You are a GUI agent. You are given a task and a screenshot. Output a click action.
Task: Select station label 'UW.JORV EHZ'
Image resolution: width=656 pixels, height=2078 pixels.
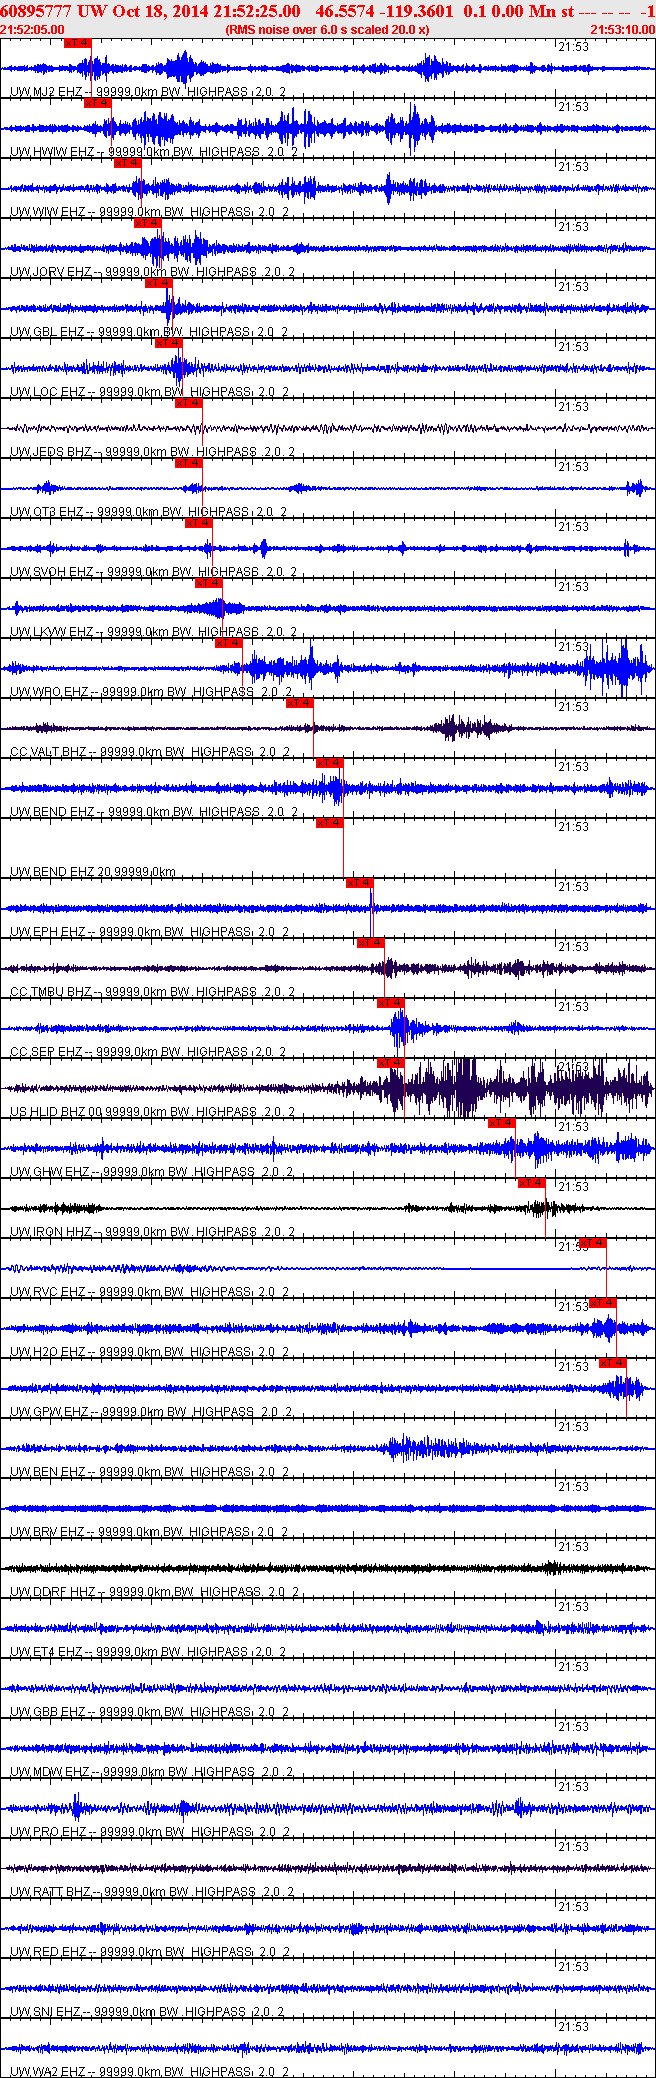[x=51, y=272]
